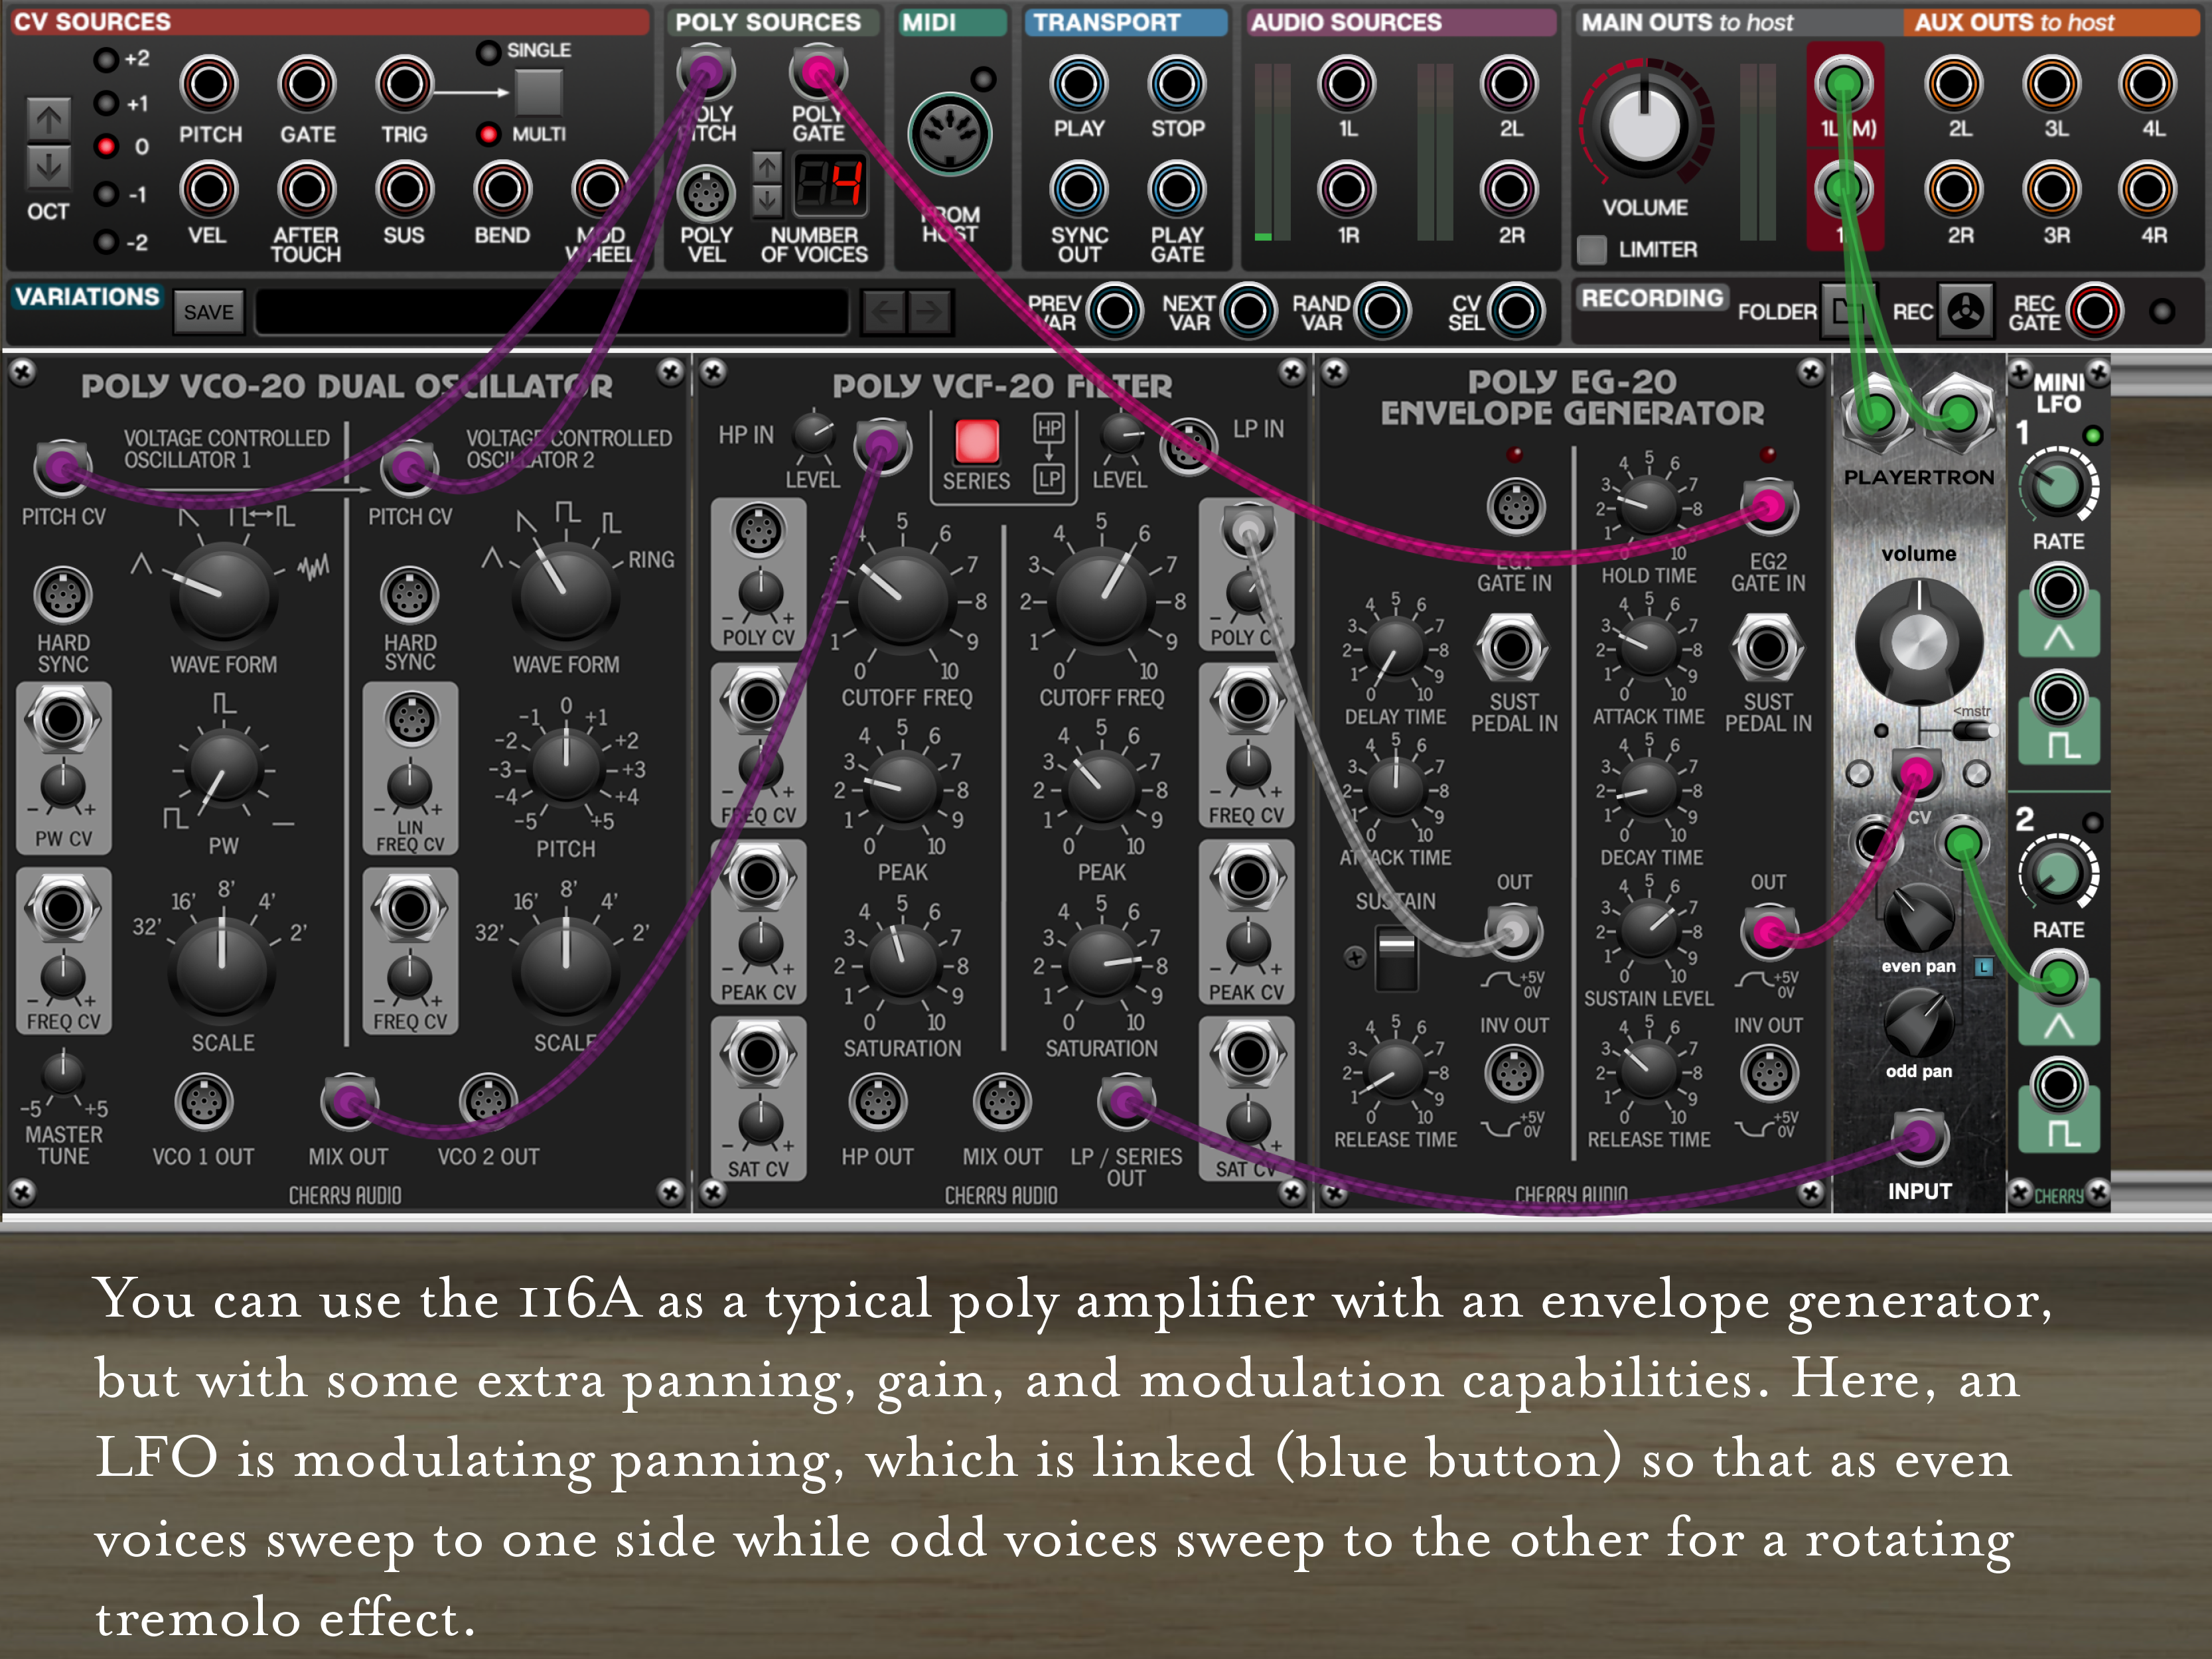Screen dimensions: 2212x1659
Task: Increase the number of voices
Action: click(x=767, y=166)
